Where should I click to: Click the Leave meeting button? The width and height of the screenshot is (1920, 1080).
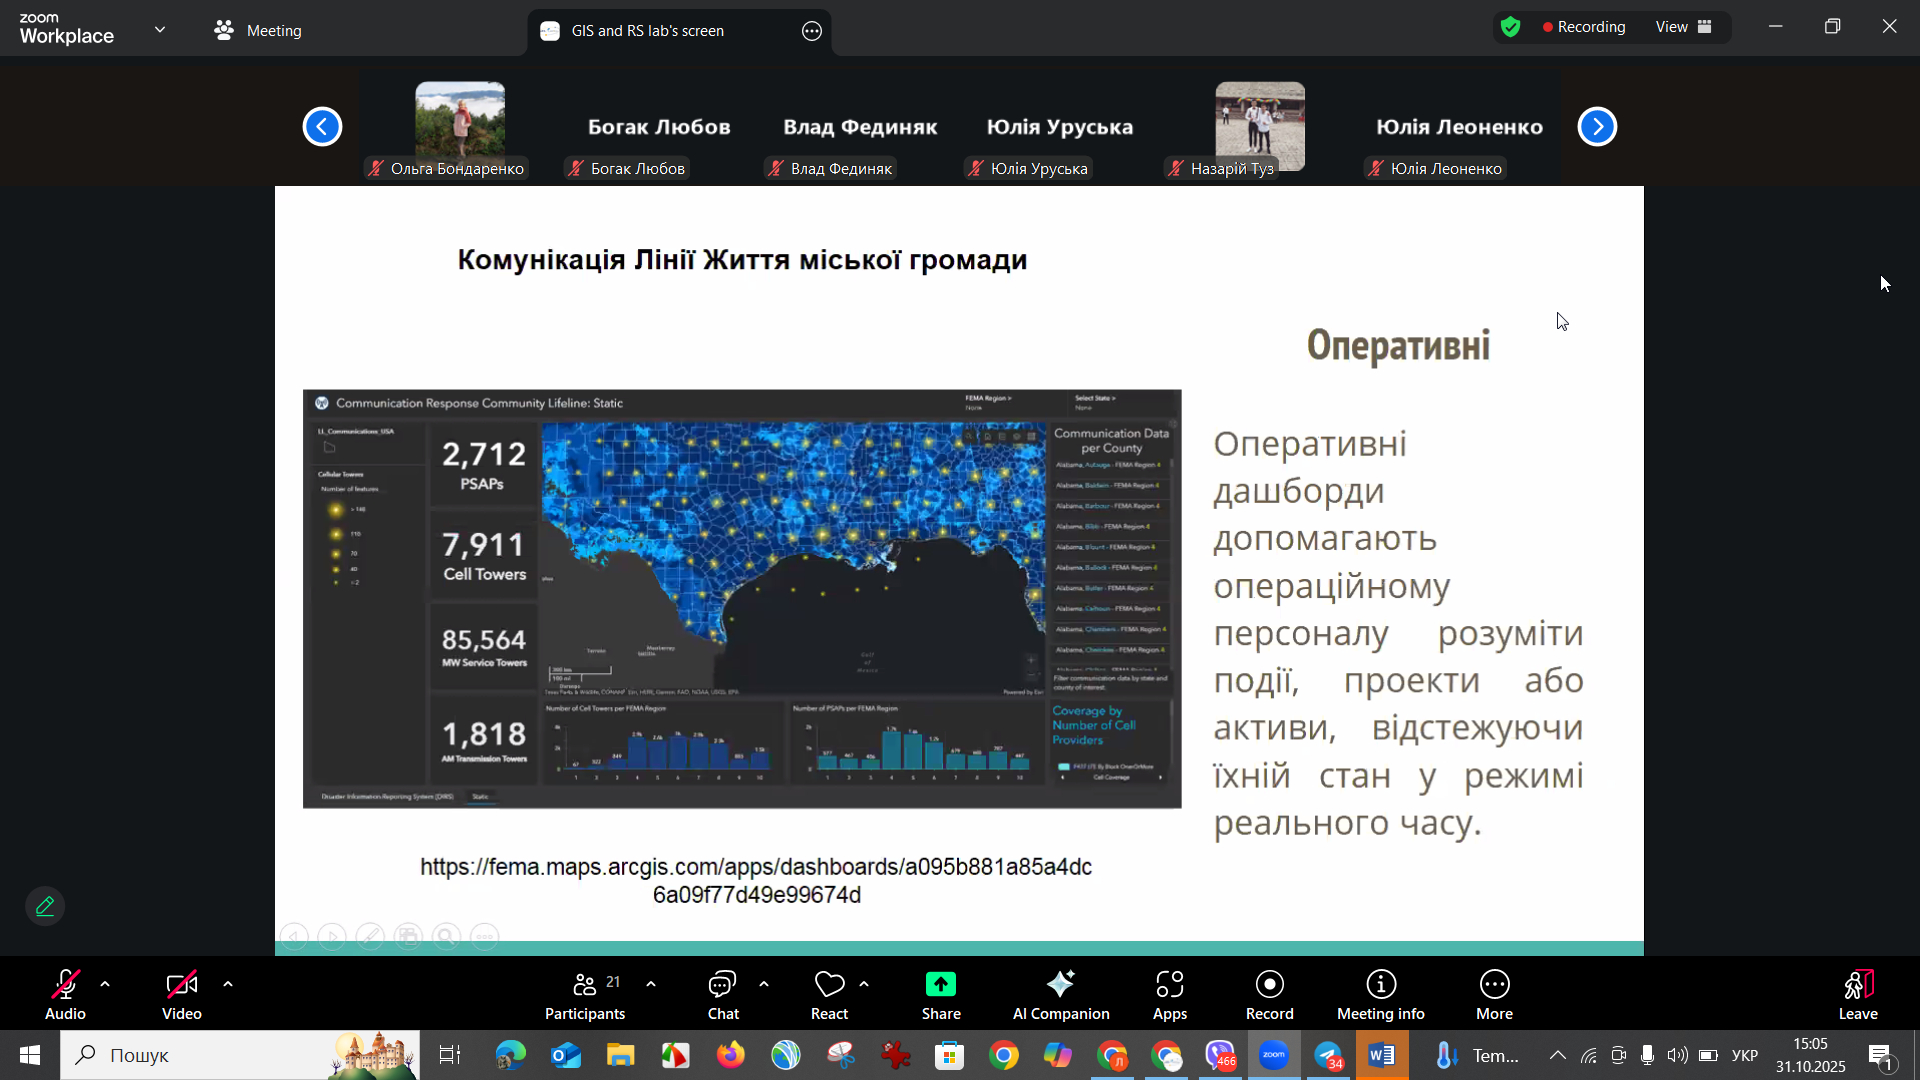coord(1857,994)
